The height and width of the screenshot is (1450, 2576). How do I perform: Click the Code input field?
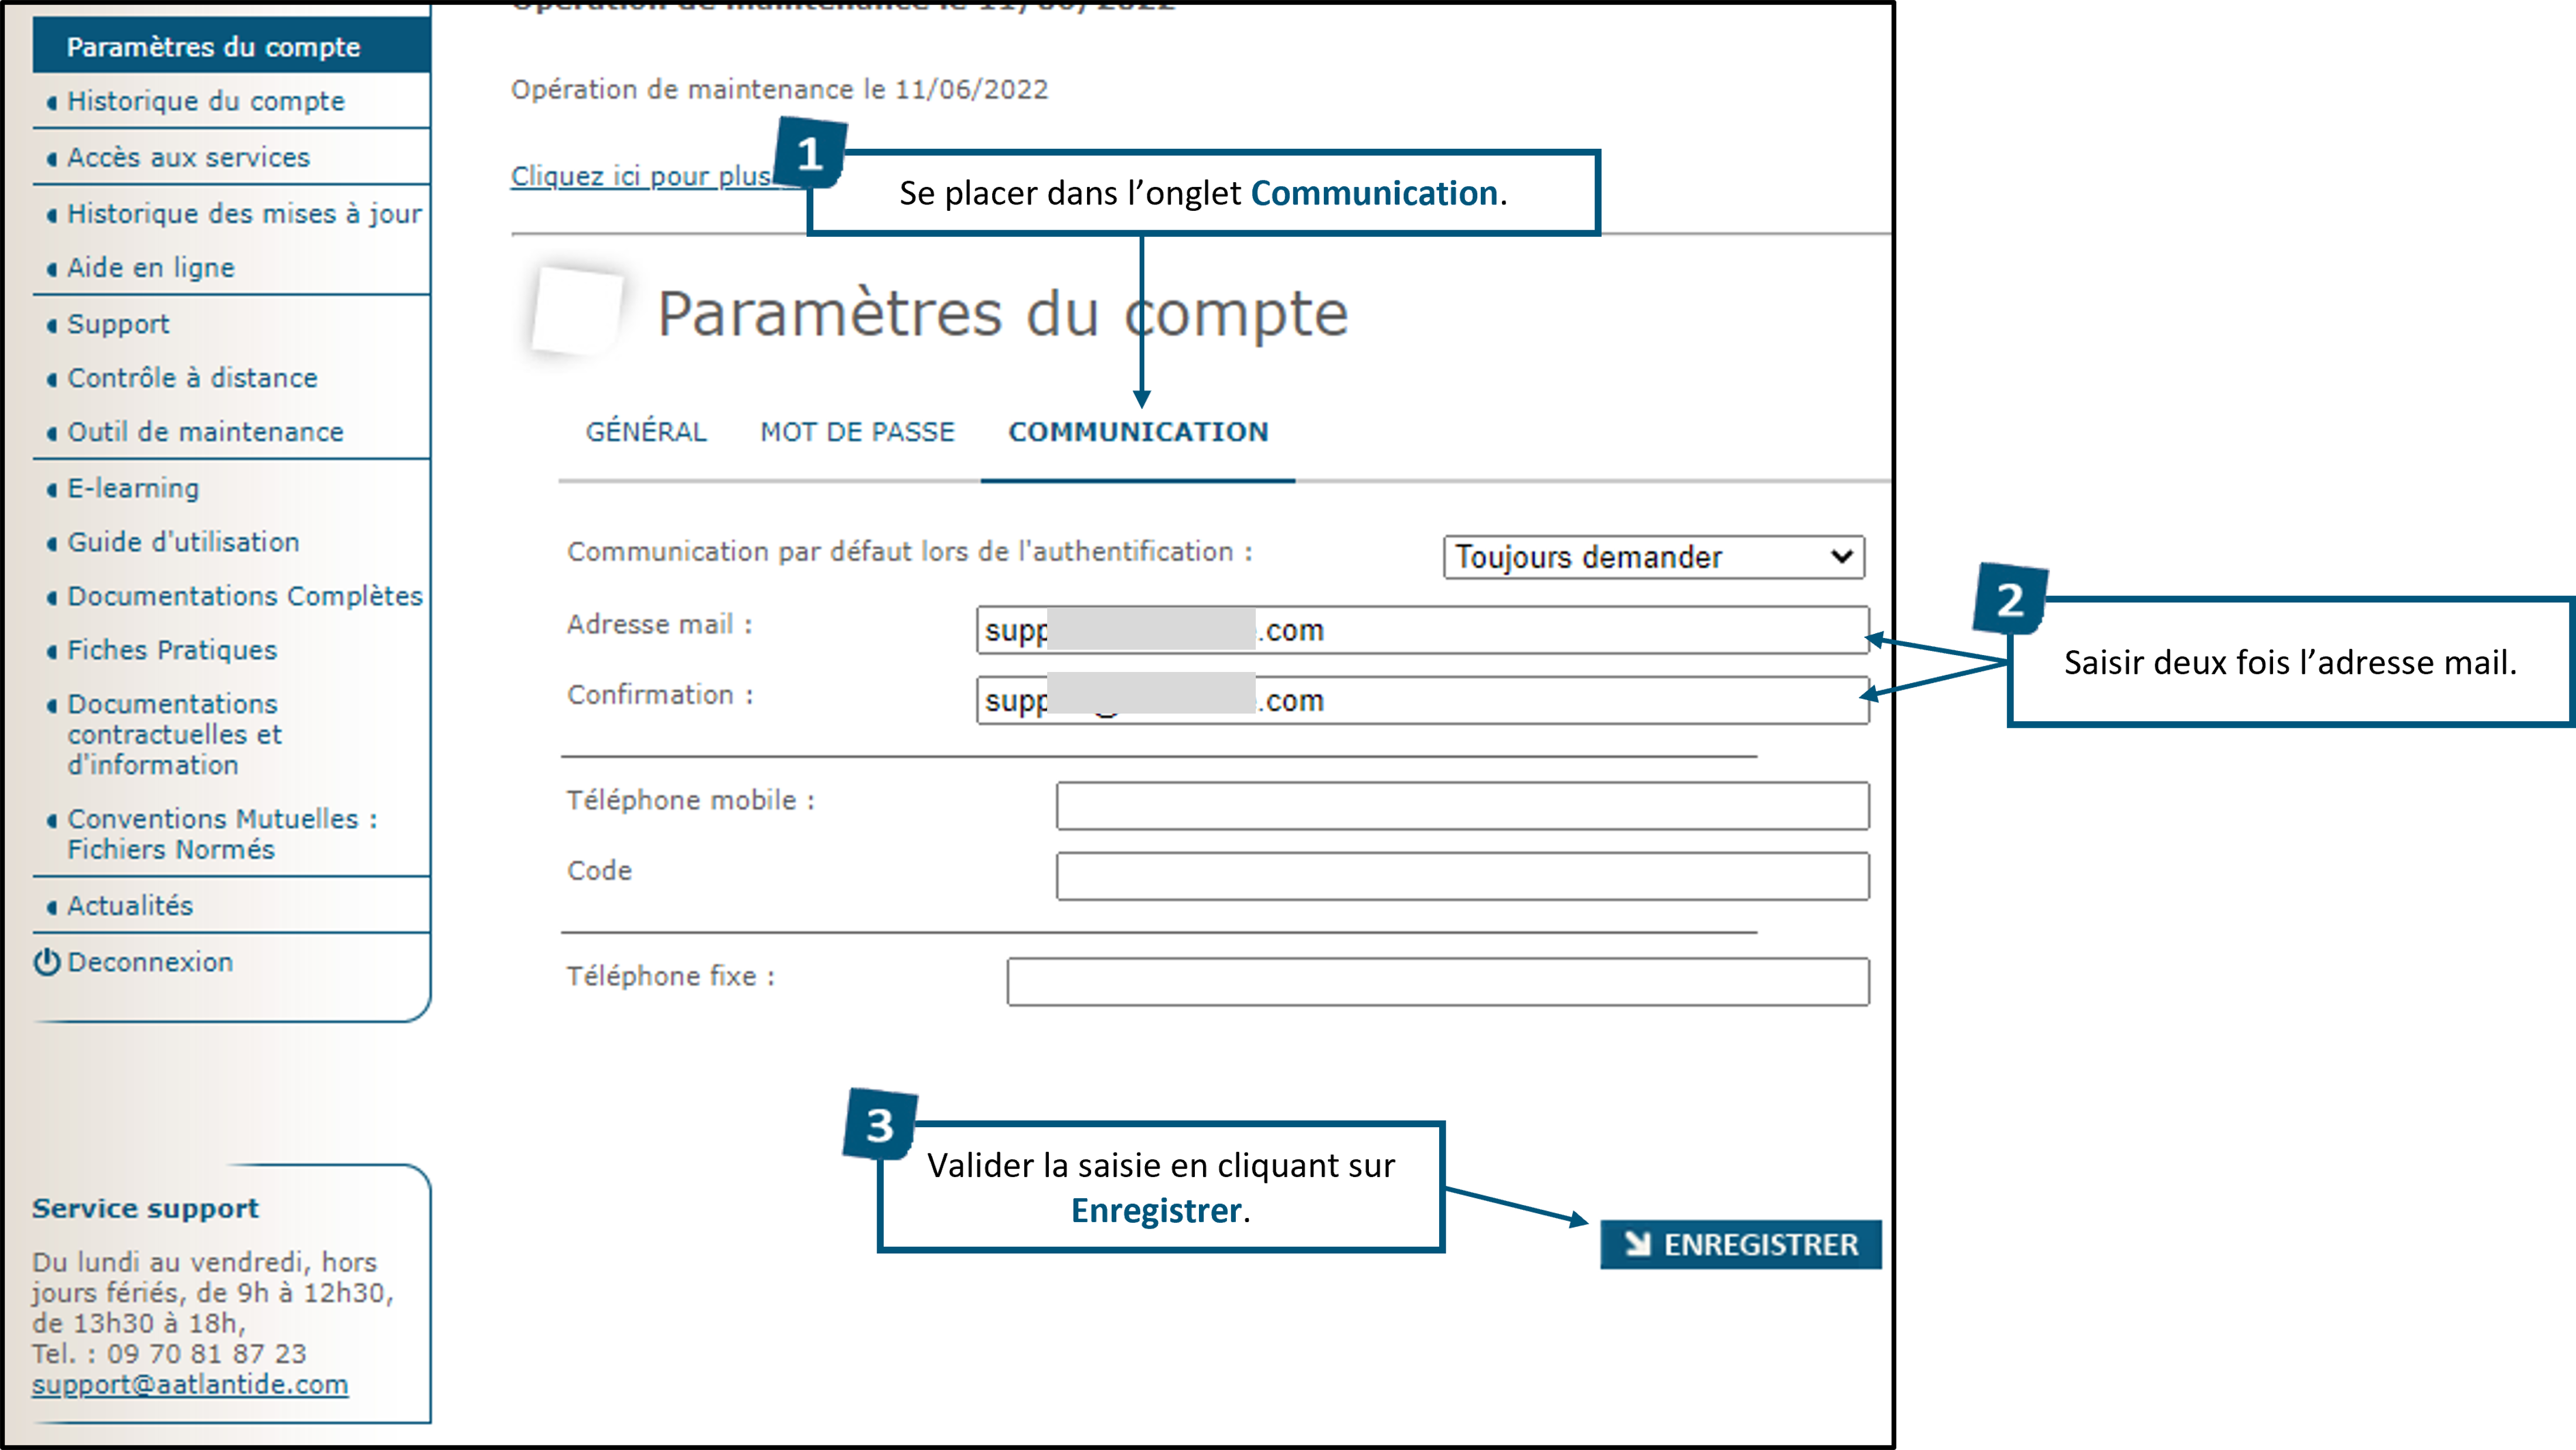pyautogui.click(x=1463, y=876)
